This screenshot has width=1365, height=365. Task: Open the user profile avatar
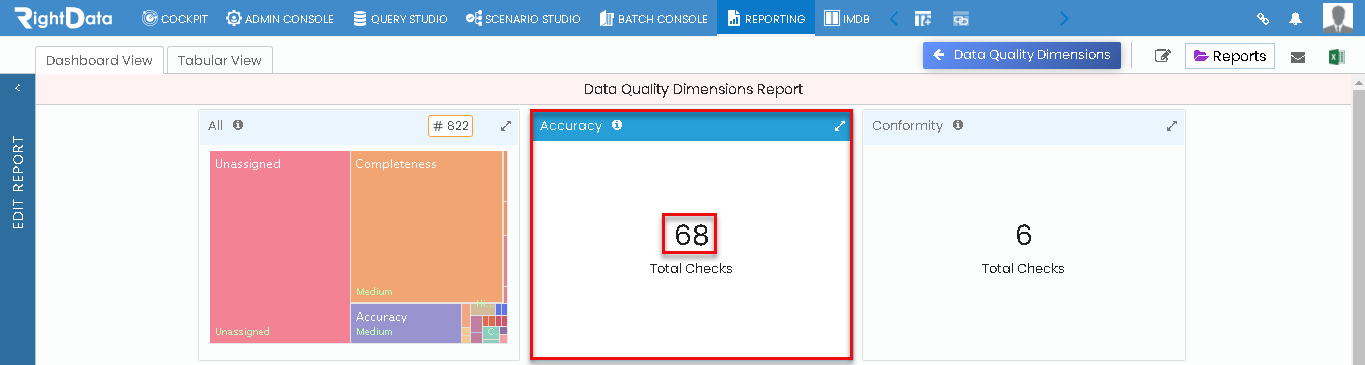click(1337, 18)
